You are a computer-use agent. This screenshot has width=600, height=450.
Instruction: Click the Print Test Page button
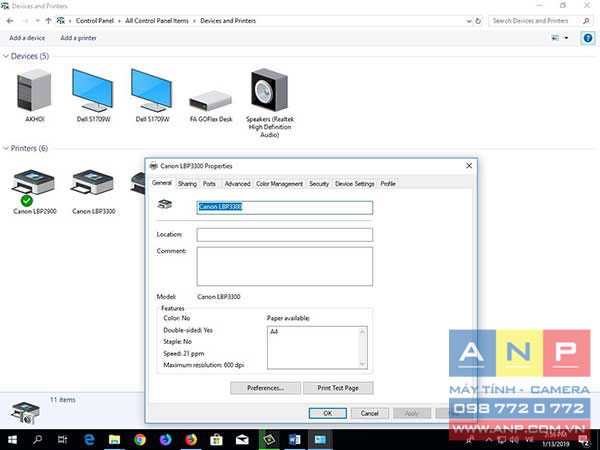[338, 388]
